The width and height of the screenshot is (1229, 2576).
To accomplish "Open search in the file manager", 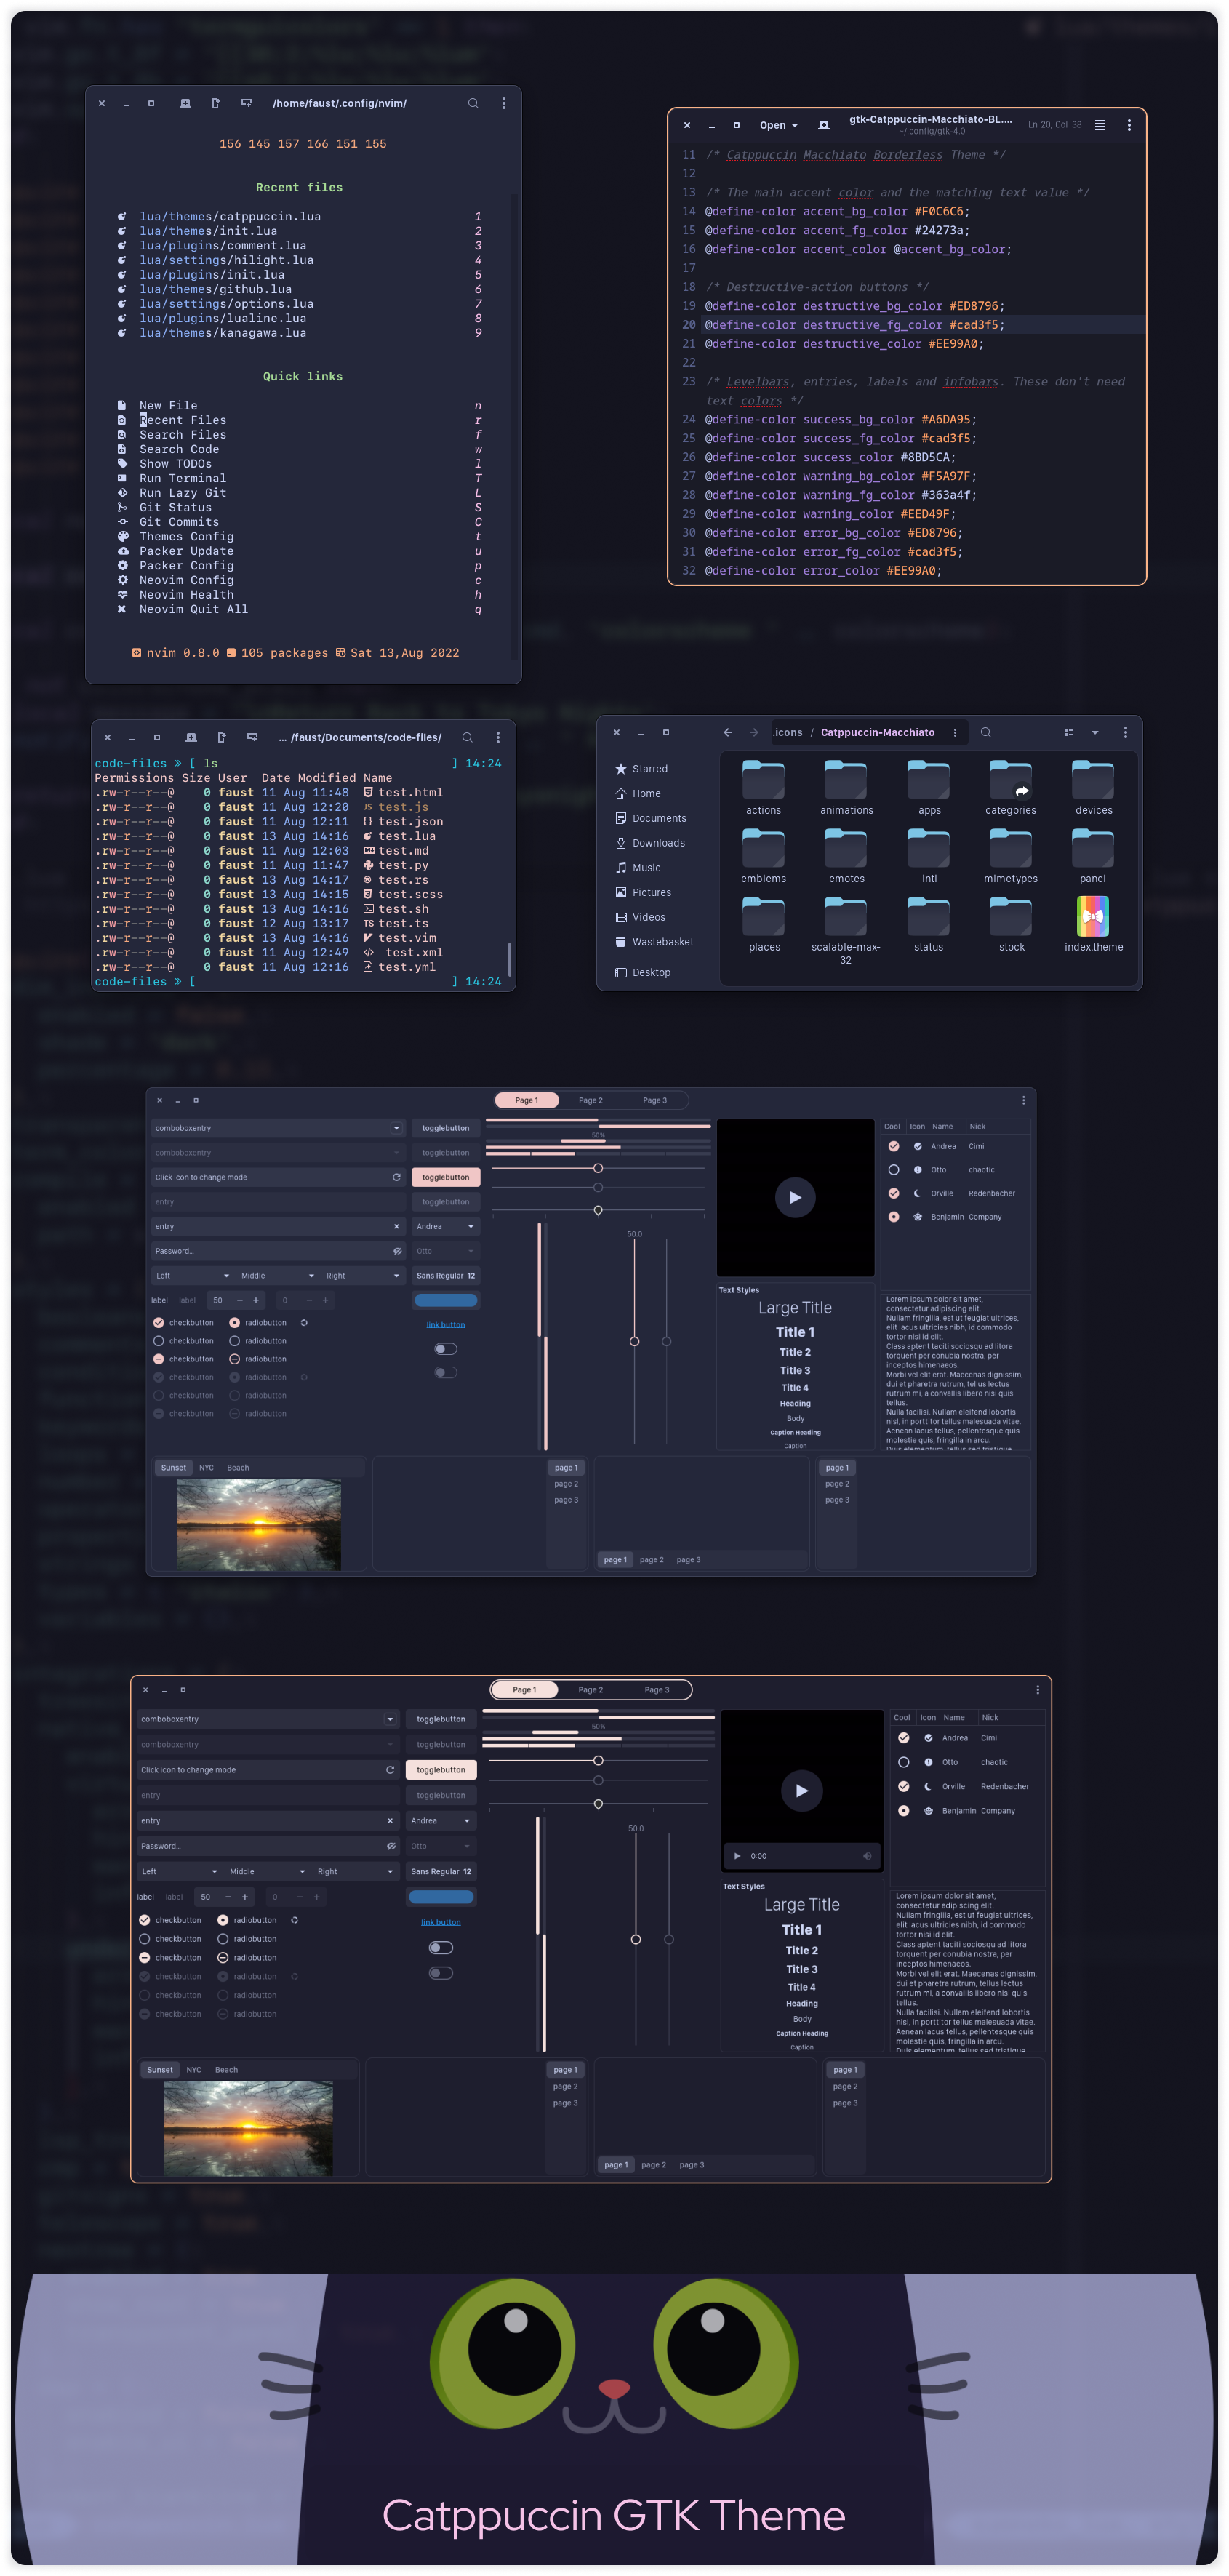I will (x=985, y=732).
